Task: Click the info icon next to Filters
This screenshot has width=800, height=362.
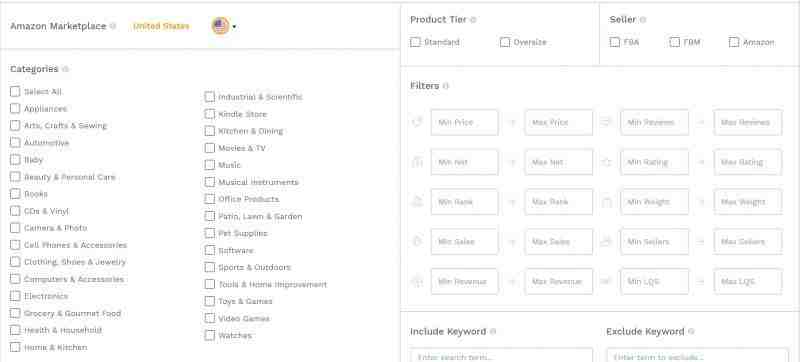Action: (x=445, y=86)
